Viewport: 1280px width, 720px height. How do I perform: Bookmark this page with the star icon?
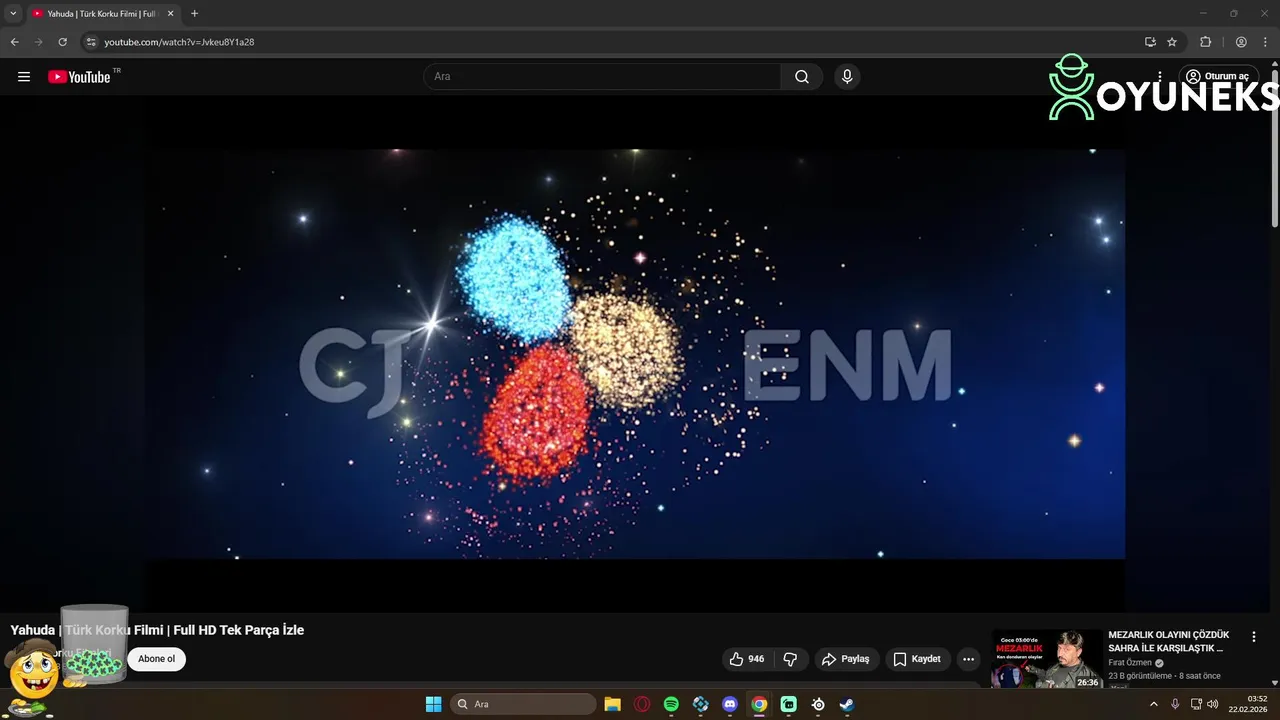pyautogui.click(x=1172, y=42)
